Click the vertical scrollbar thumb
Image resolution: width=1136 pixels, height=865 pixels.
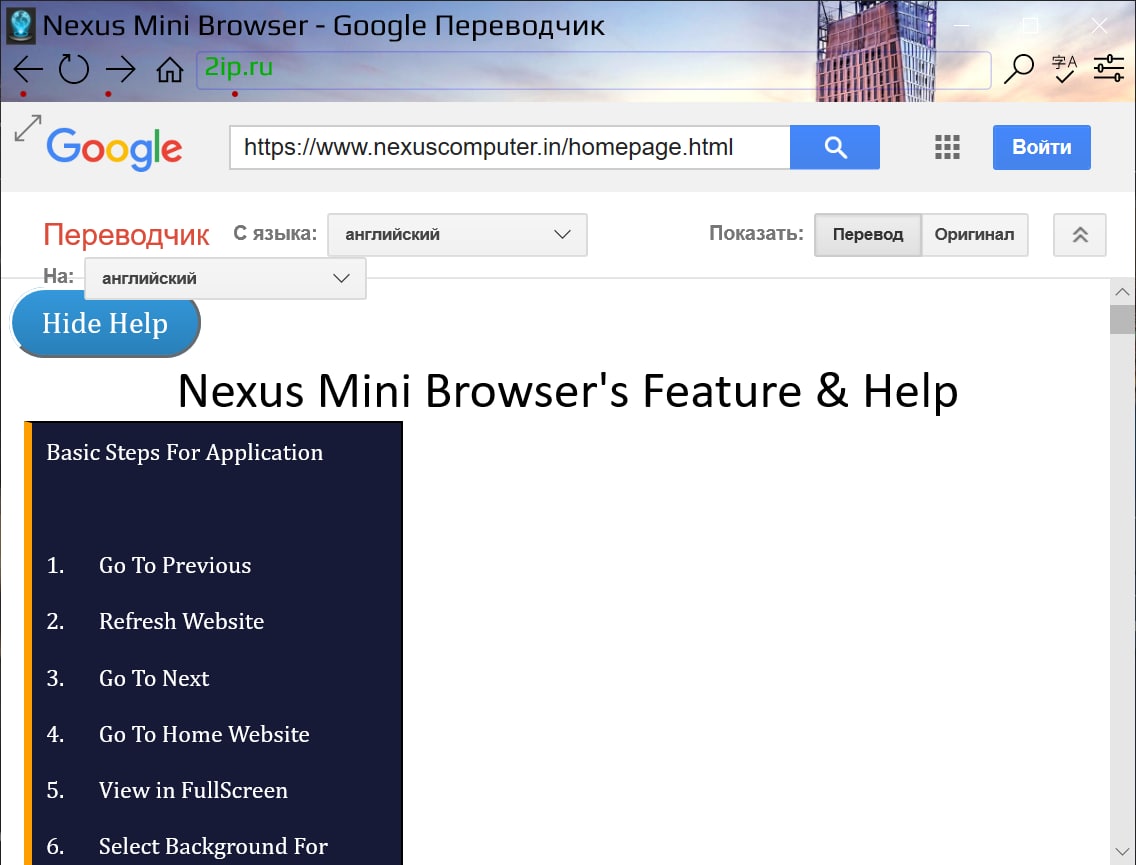tap(1122, 319)
